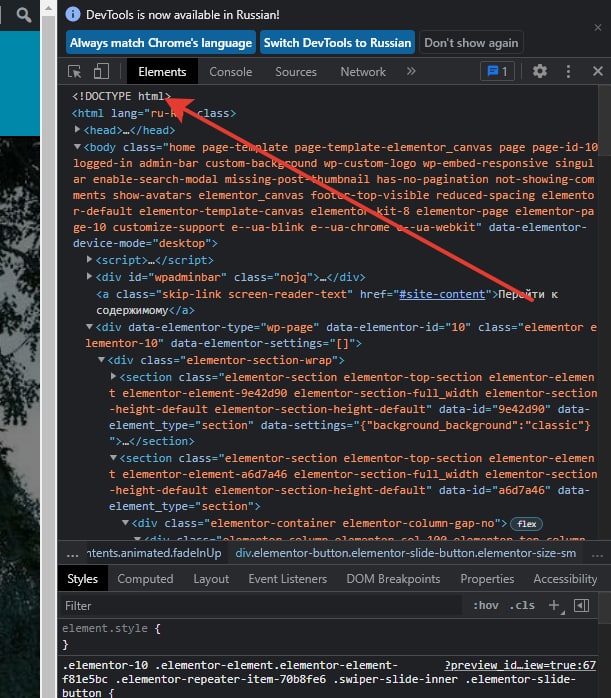Screen dimensions: 611x698
Task: Show earlier breadcrumbs via left ellipsis
Action: point(72,553)
